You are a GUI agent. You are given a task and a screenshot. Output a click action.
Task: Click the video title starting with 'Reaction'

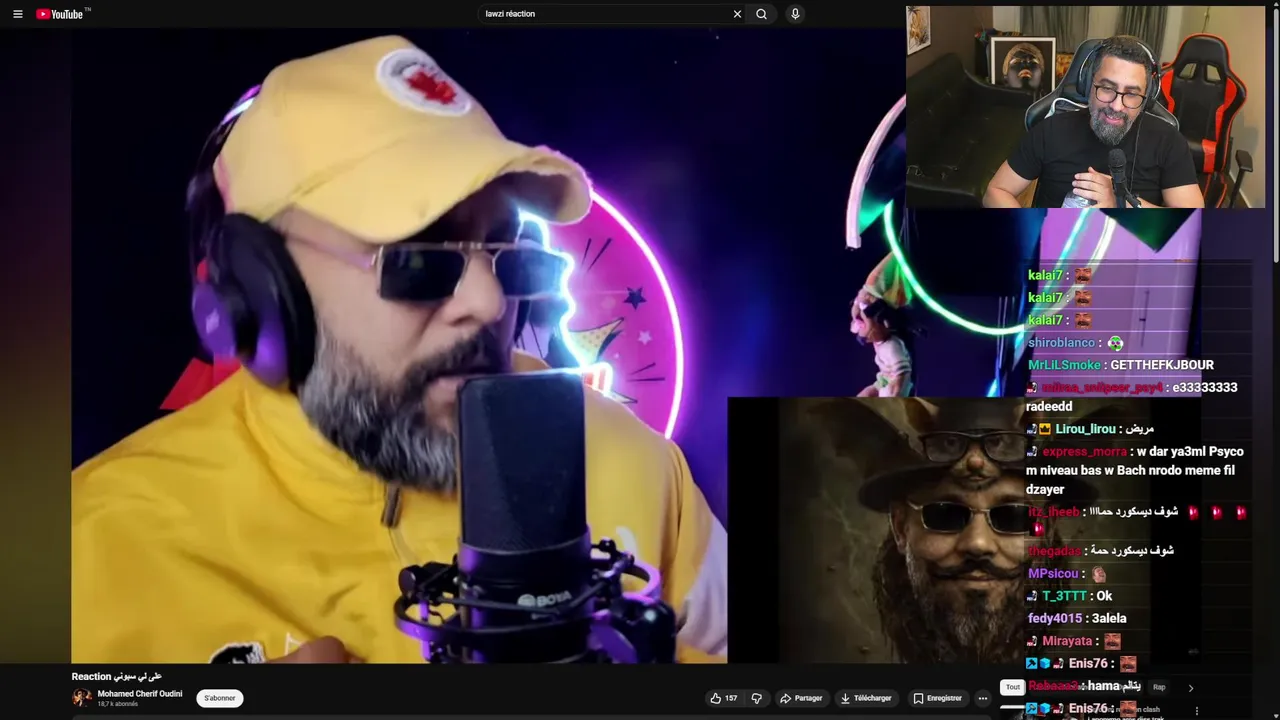coord(116,677)
